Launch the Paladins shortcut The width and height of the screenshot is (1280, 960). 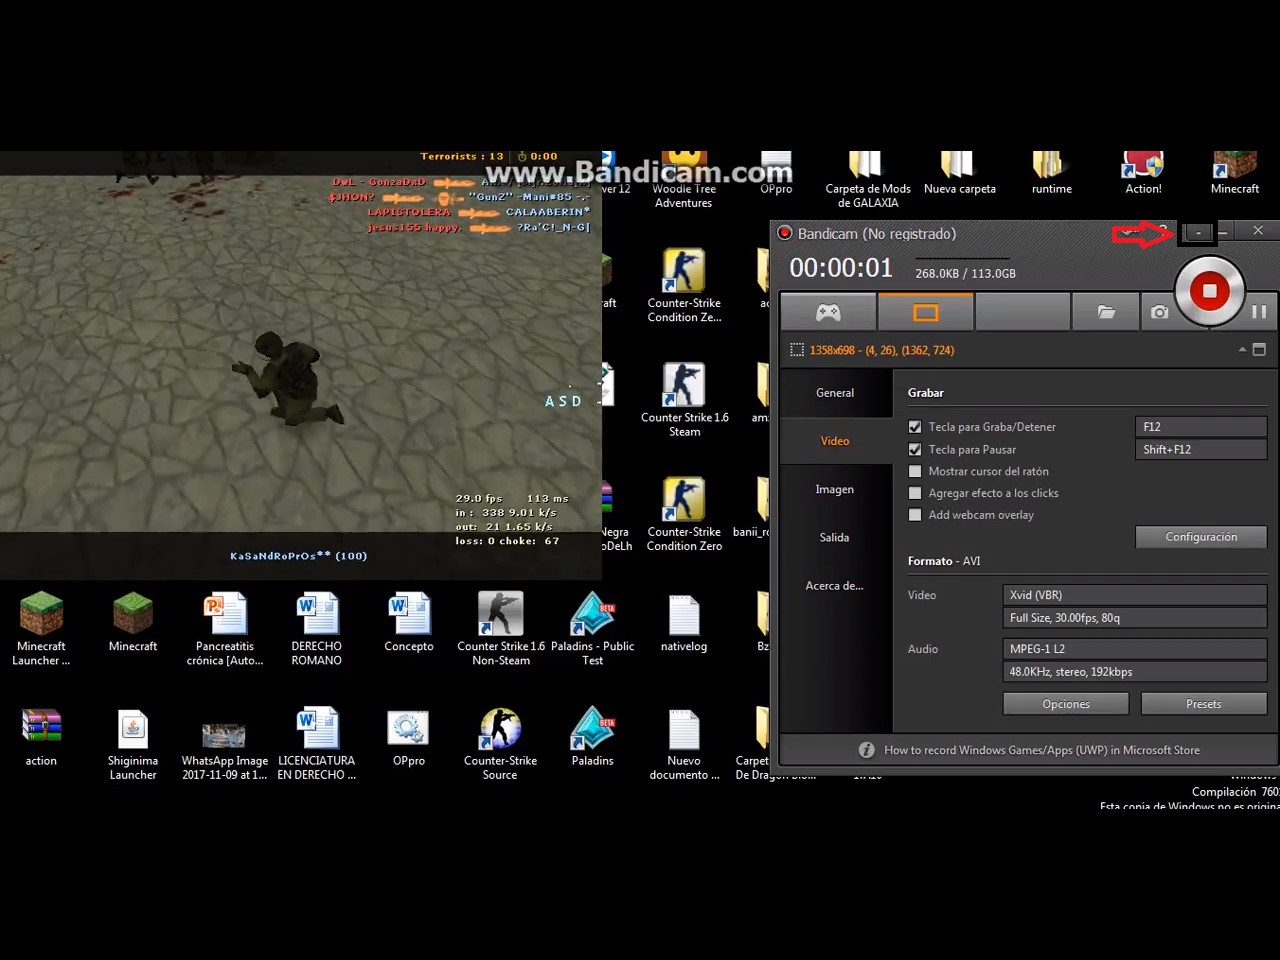click(593, 737)
